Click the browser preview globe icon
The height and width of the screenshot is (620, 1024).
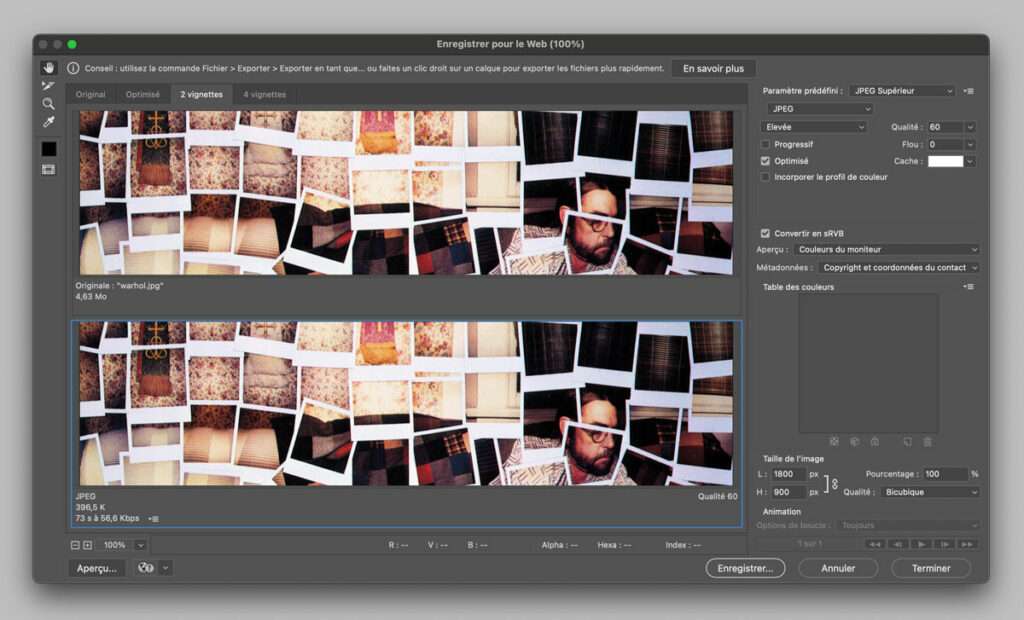tap(146, 568)
